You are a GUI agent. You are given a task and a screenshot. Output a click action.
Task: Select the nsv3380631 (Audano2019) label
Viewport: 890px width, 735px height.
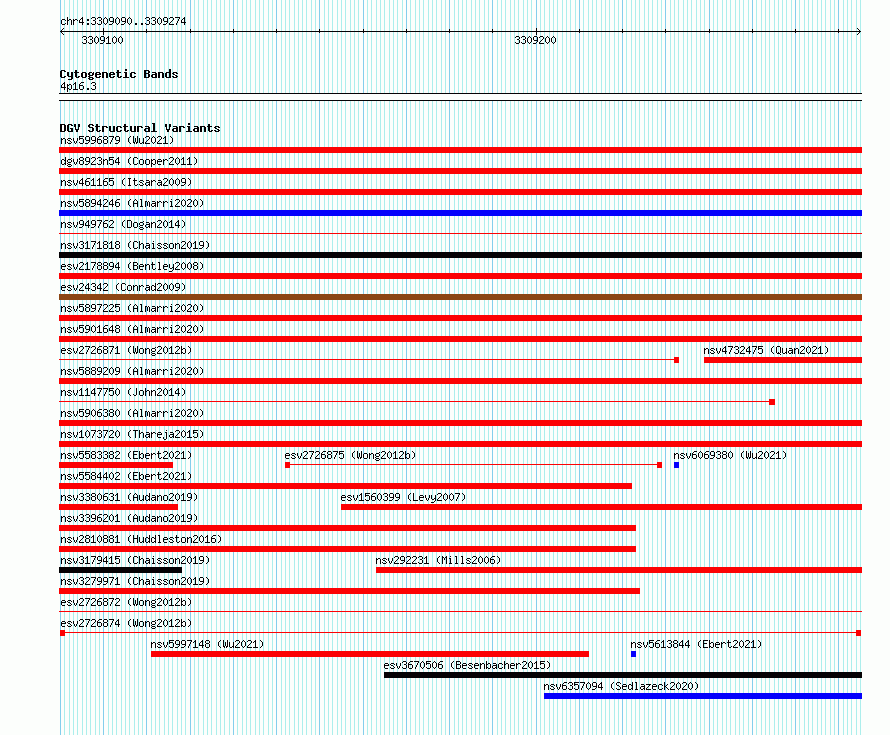pyautogui.click(x=129, y=497)
